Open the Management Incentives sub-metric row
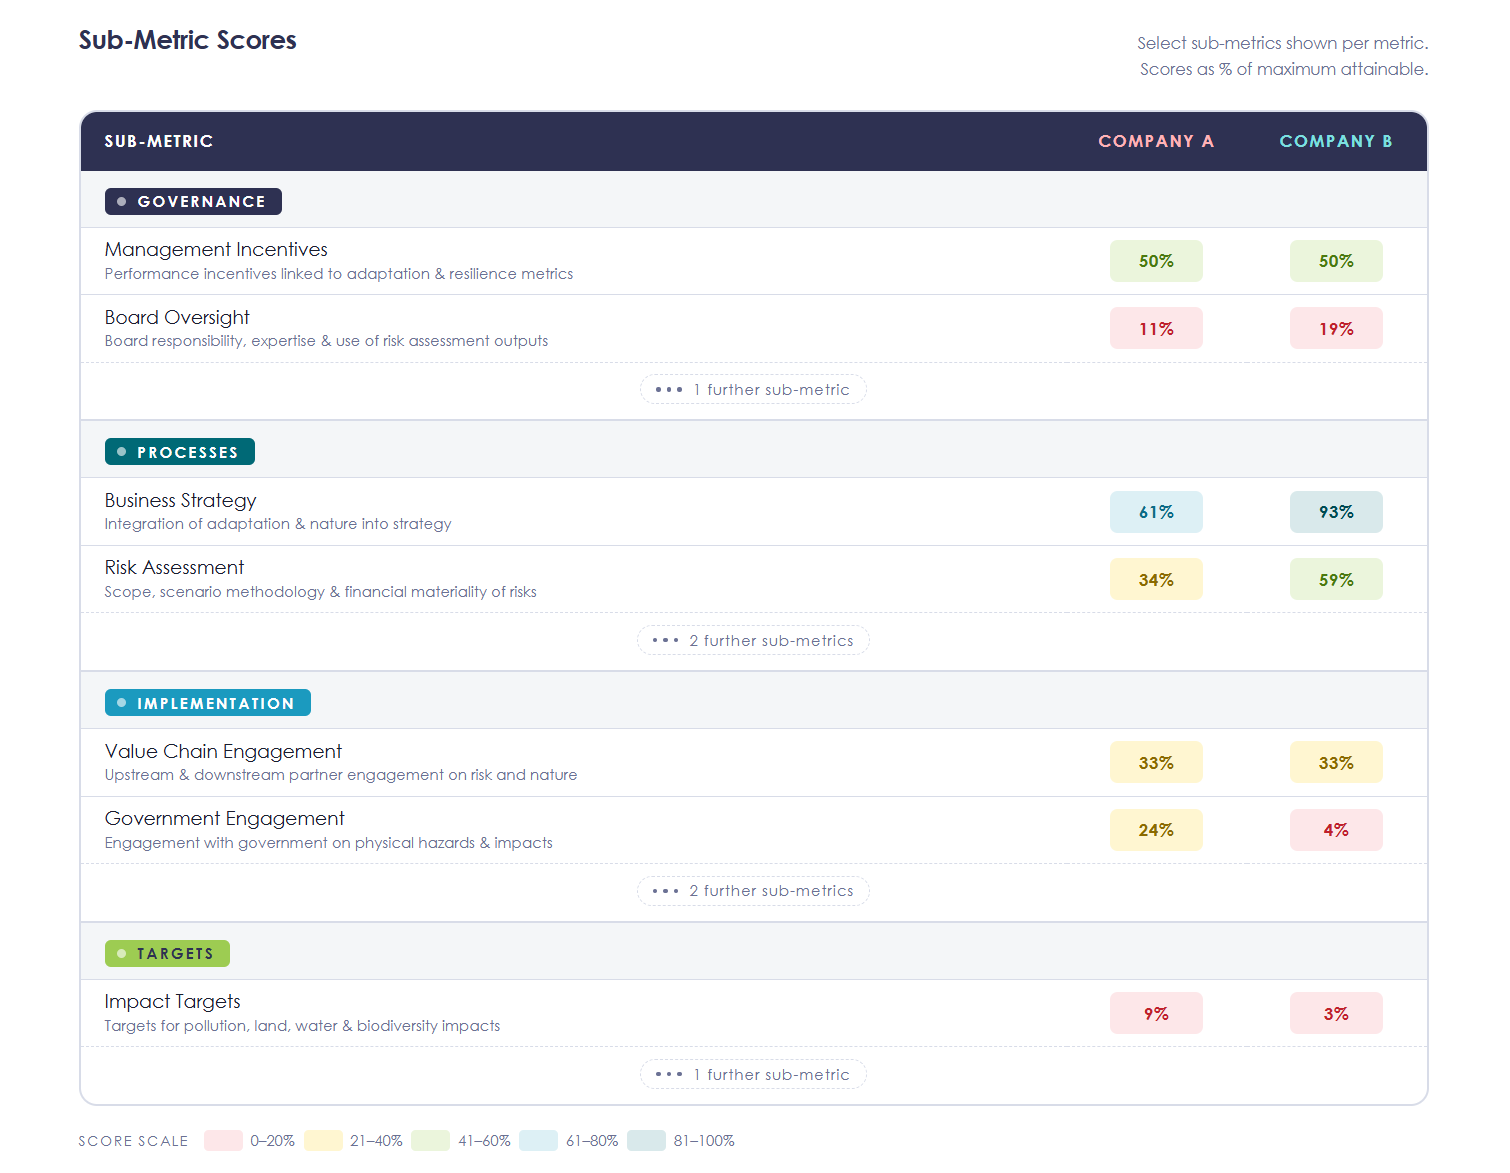 click(x=216, y=250)
